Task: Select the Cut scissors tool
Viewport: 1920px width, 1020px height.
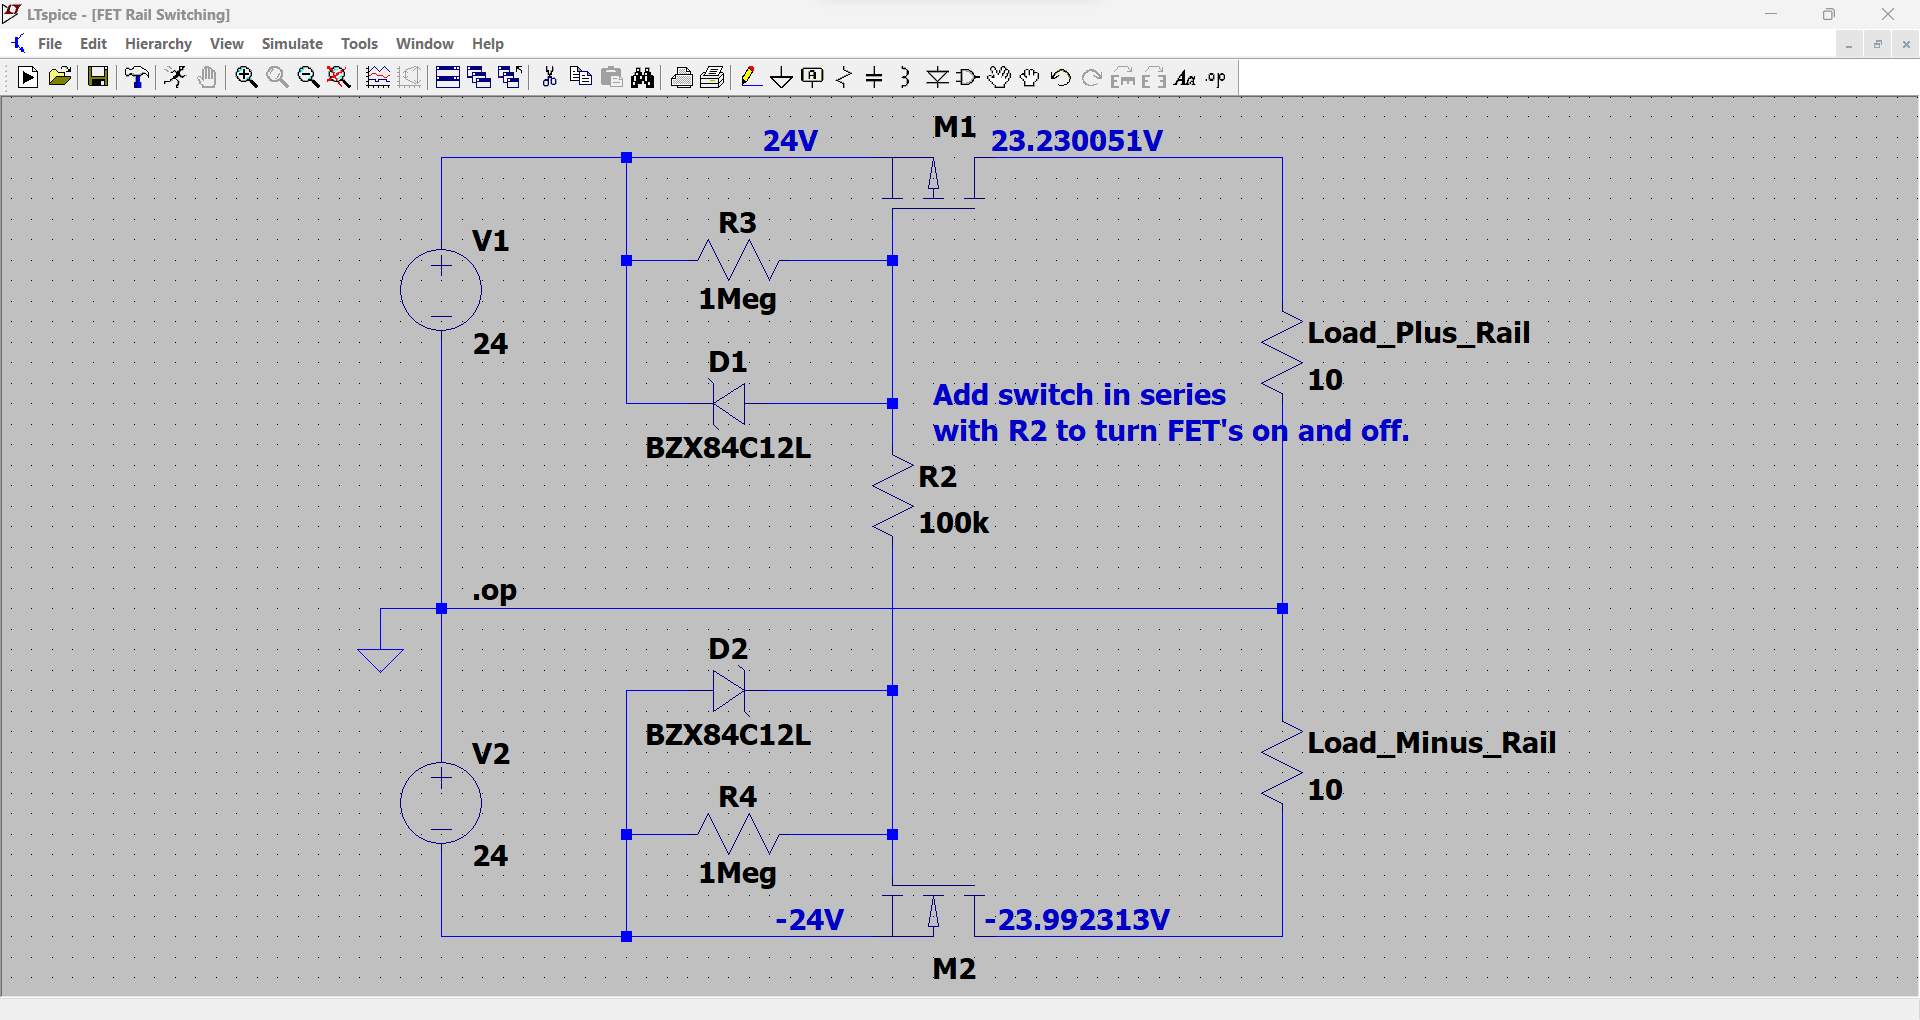Action: (549, 78)
